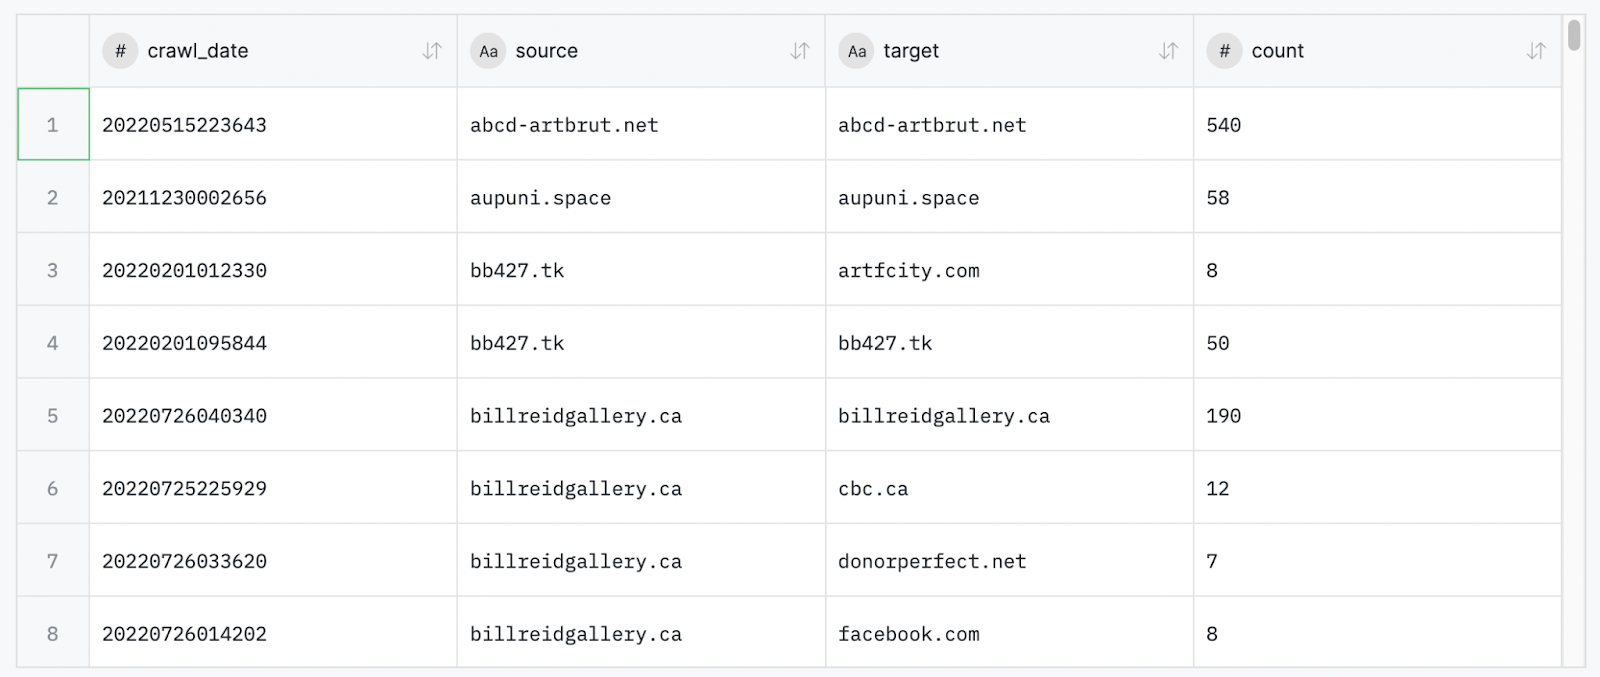This screenshot has height=677, width=1600.
Task: Click the Aa text type icon beside target
Action: tap(856, 51)
